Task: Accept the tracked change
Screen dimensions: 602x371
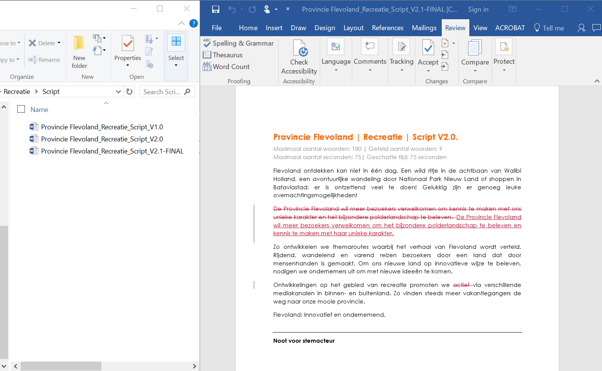Action: tap(428, 56)
